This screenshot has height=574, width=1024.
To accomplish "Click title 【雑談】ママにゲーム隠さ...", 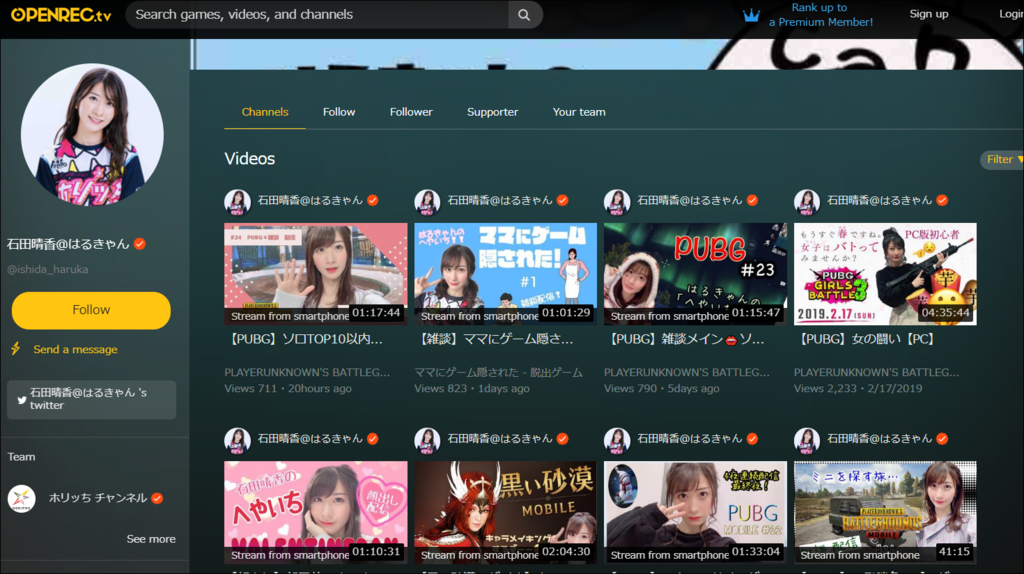I will [x=495, y=340].
